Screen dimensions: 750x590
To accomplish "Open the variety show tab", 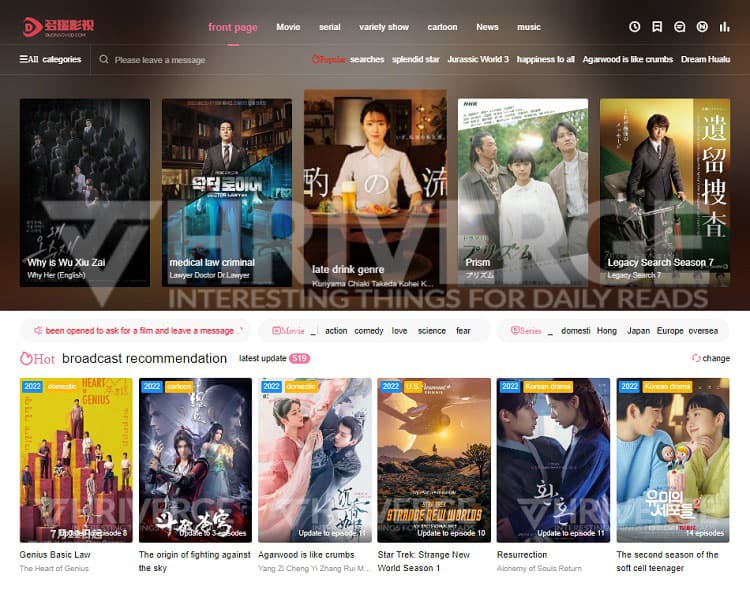I will tap(384, 27).
